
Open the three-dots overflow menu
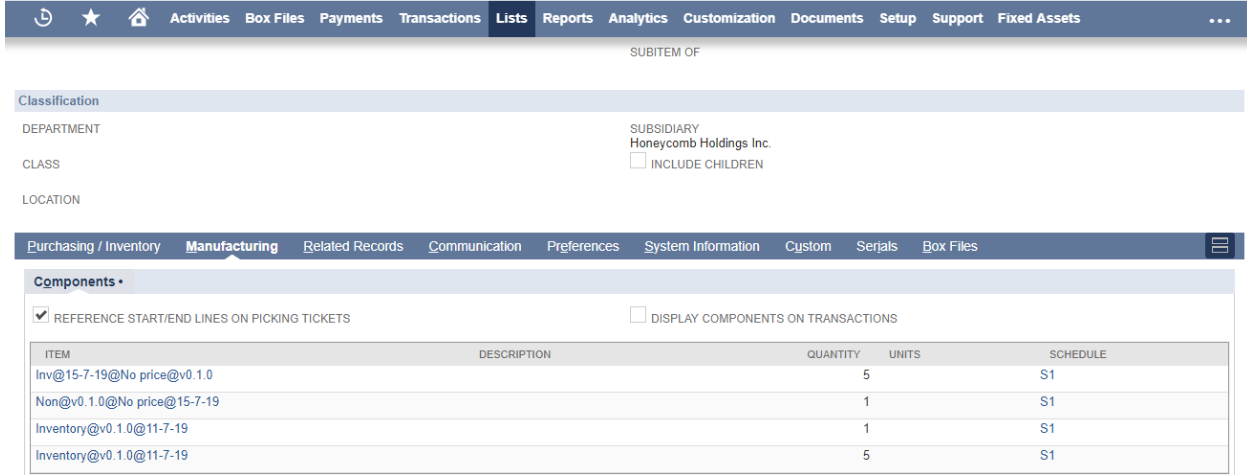(1219, 19)
